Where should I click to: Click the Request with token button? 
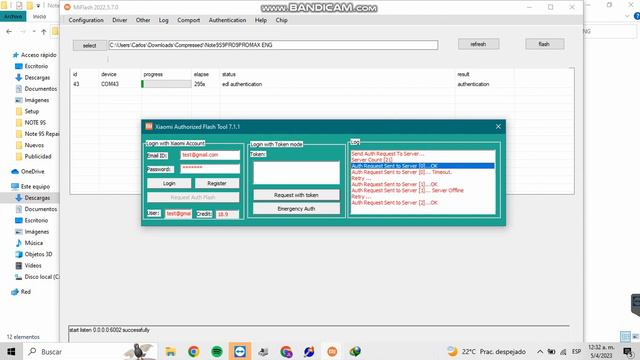[x=296, y=195]
